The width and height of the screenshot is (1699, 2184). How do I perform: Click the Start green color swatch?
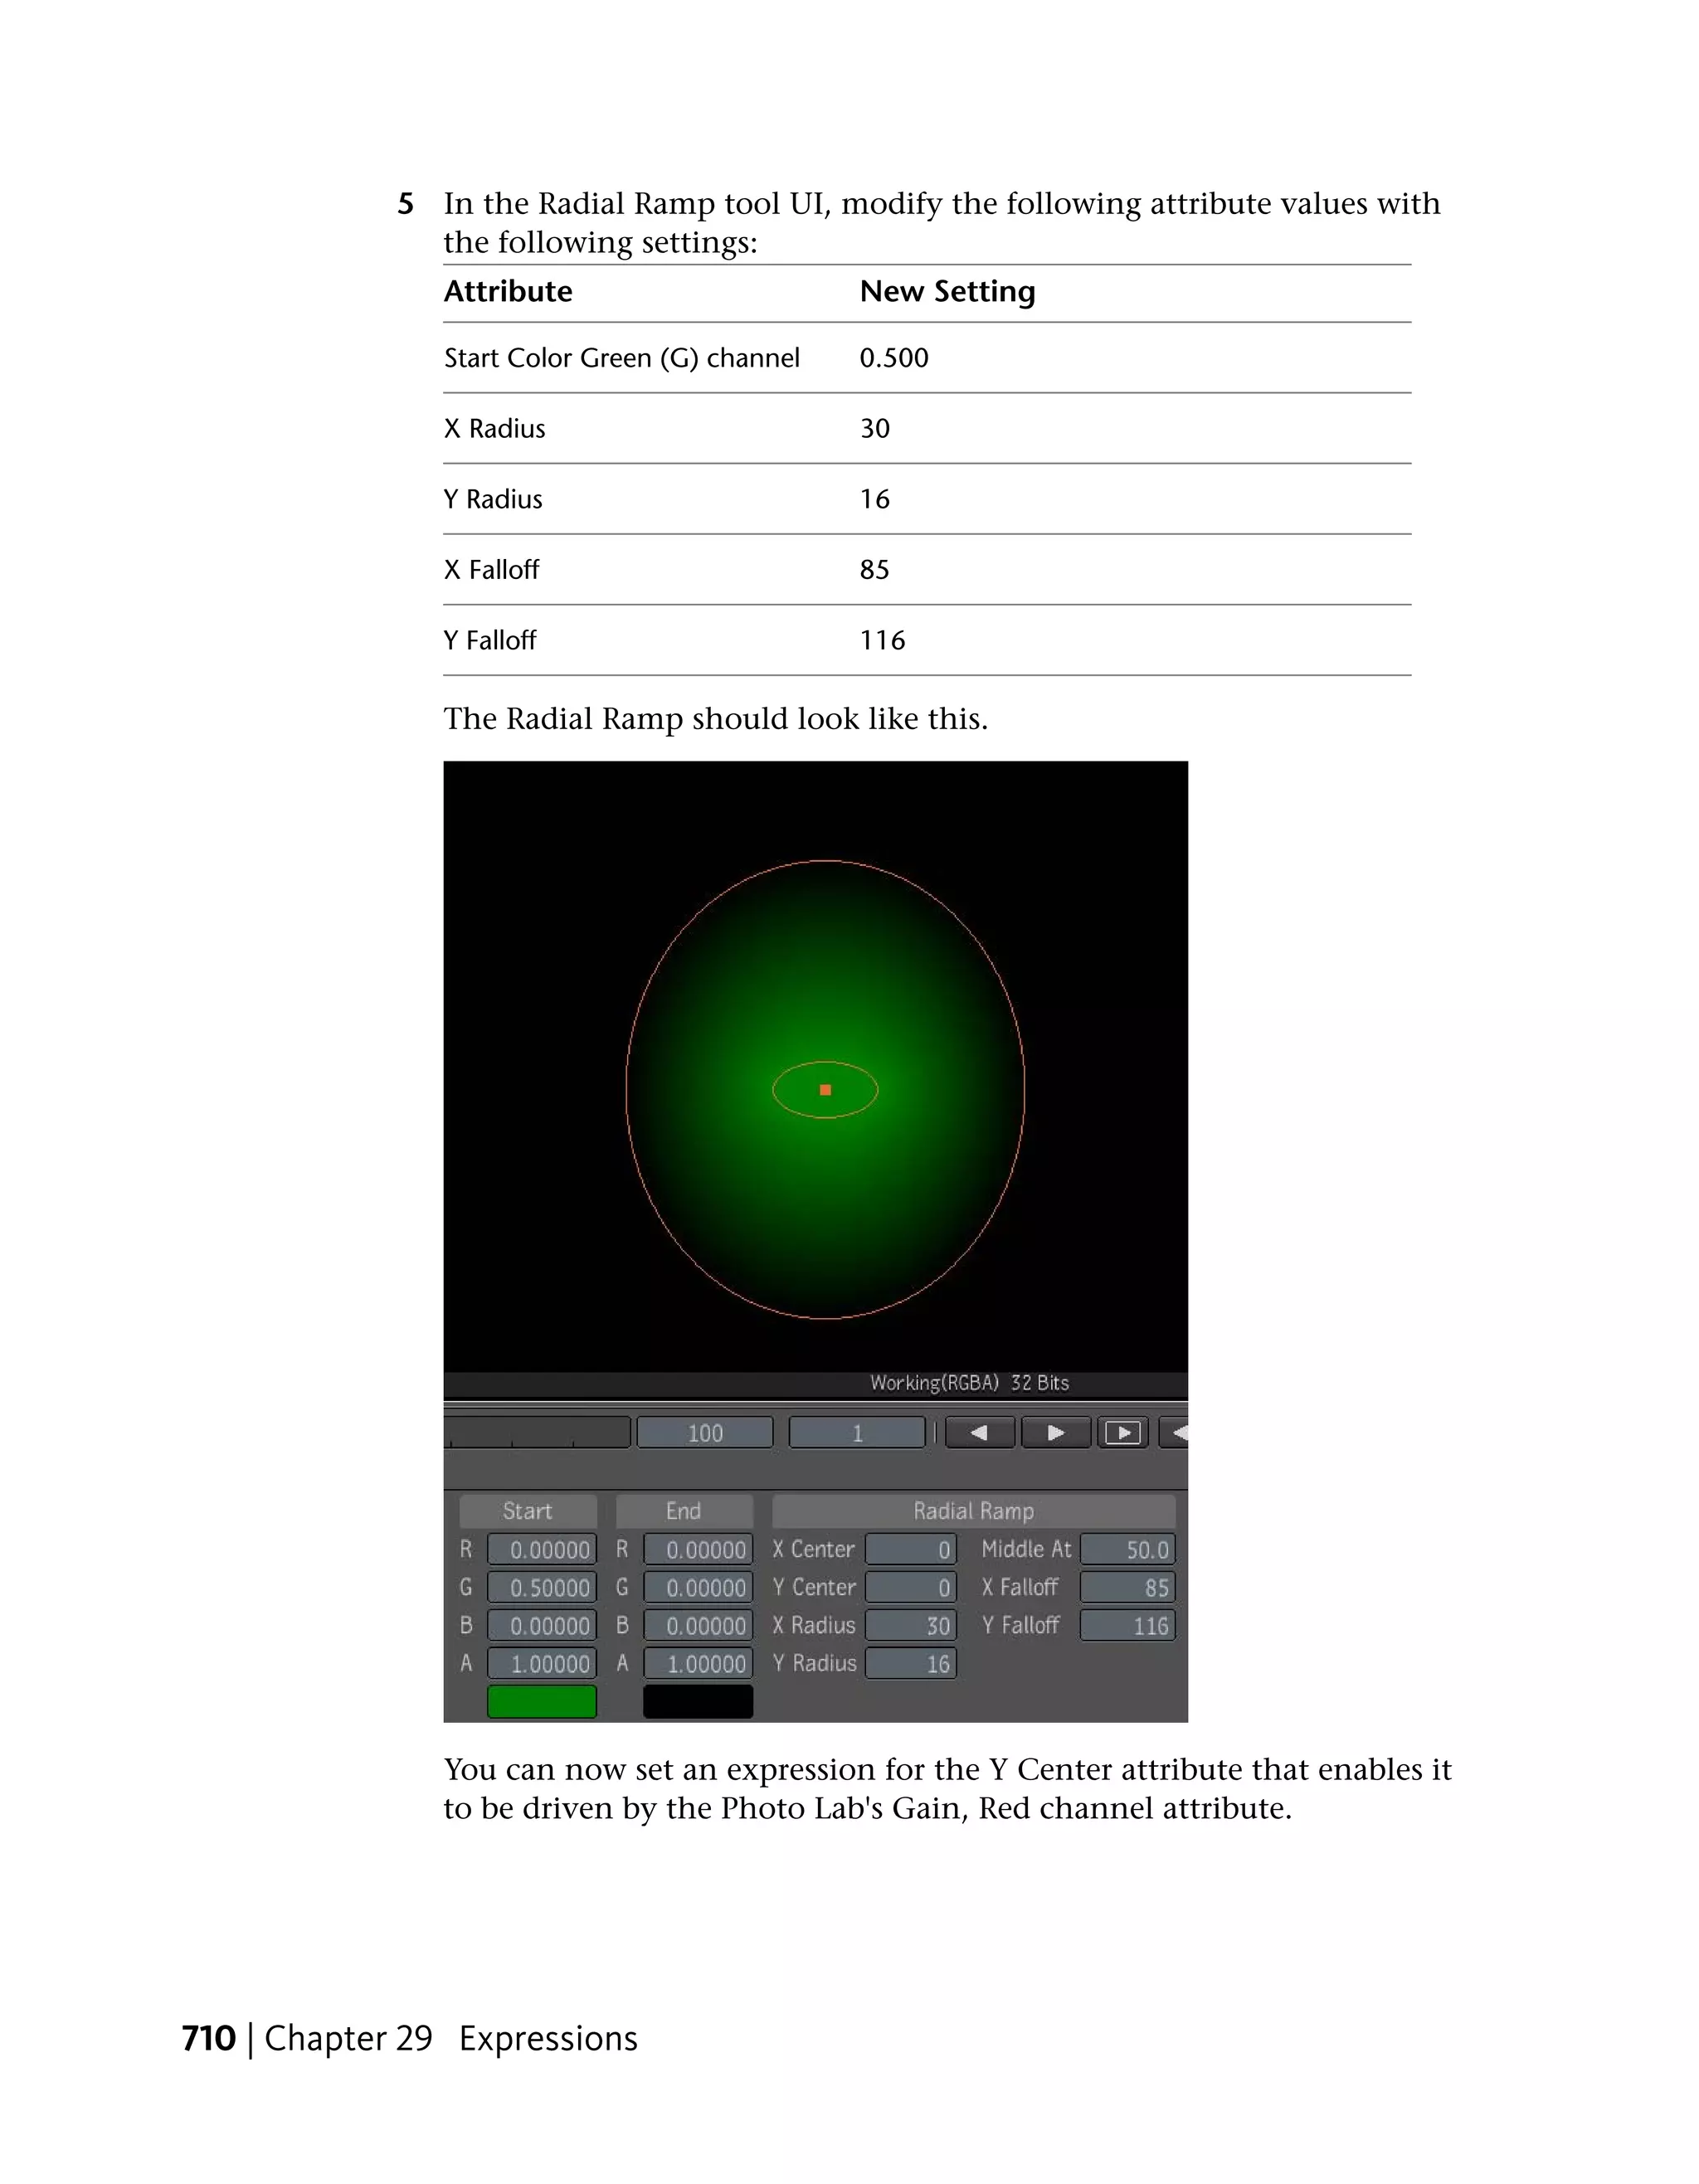point(542,1701)
